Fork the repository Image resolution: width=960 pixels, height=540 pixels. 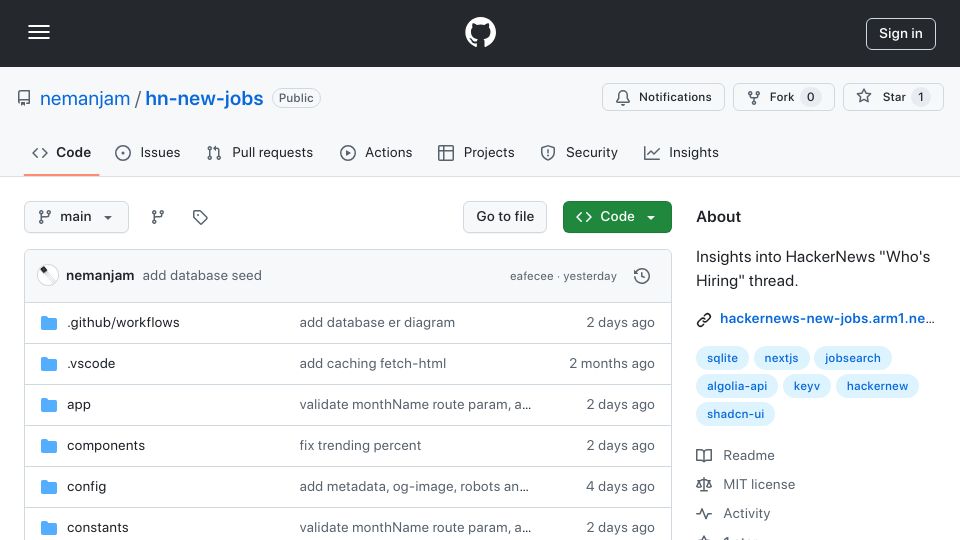[x=783, y=97]
